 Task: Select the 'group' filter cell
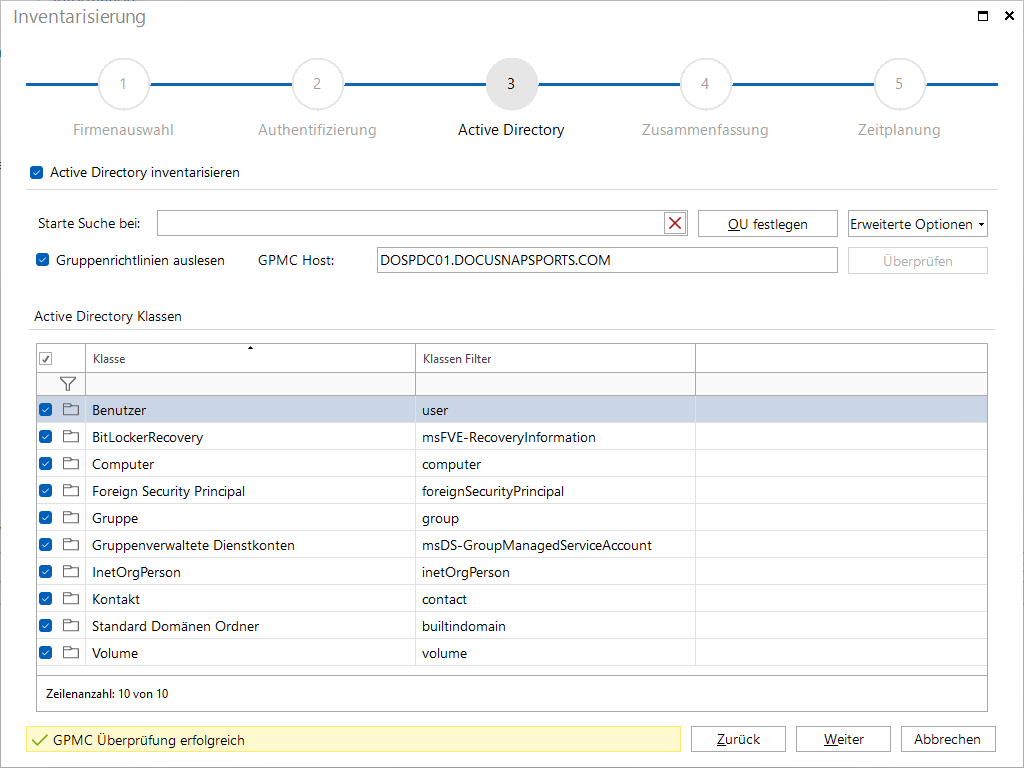pos(555,517)
